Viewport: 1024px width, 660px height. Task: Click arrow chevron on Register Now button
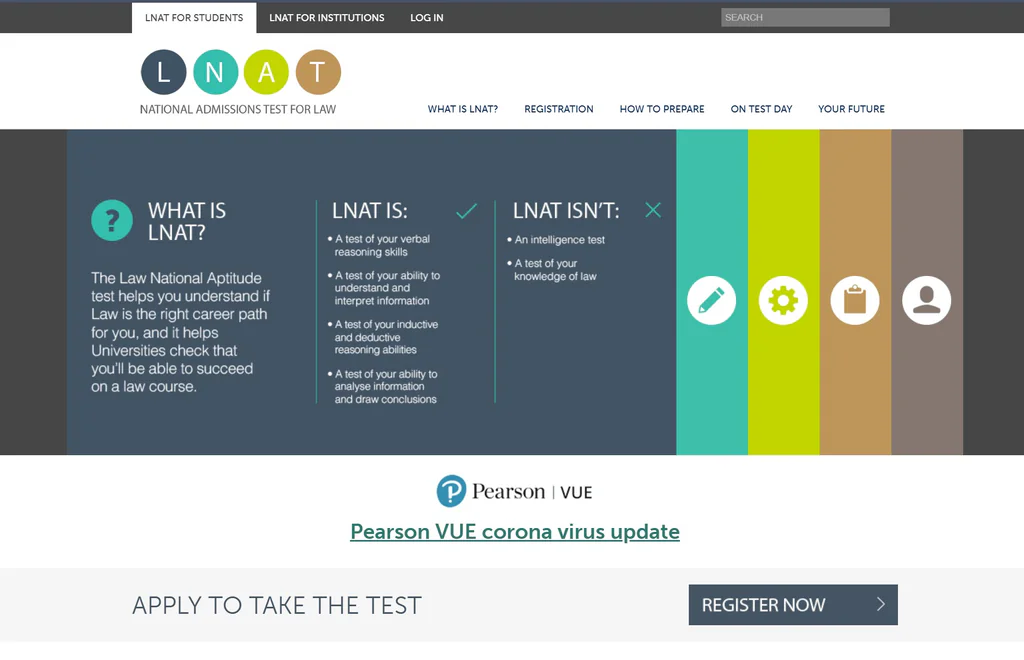[x=881, y=604]
